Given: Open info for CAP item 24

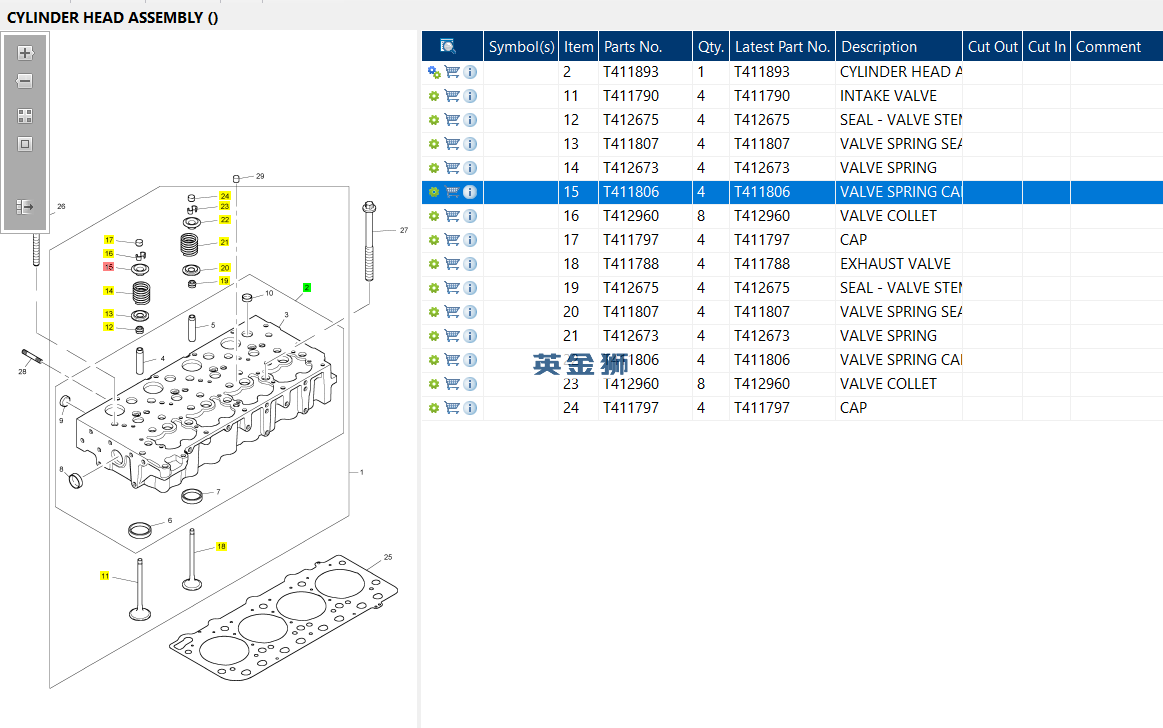Looking at the screenshot, I should [x=470, y=408].
